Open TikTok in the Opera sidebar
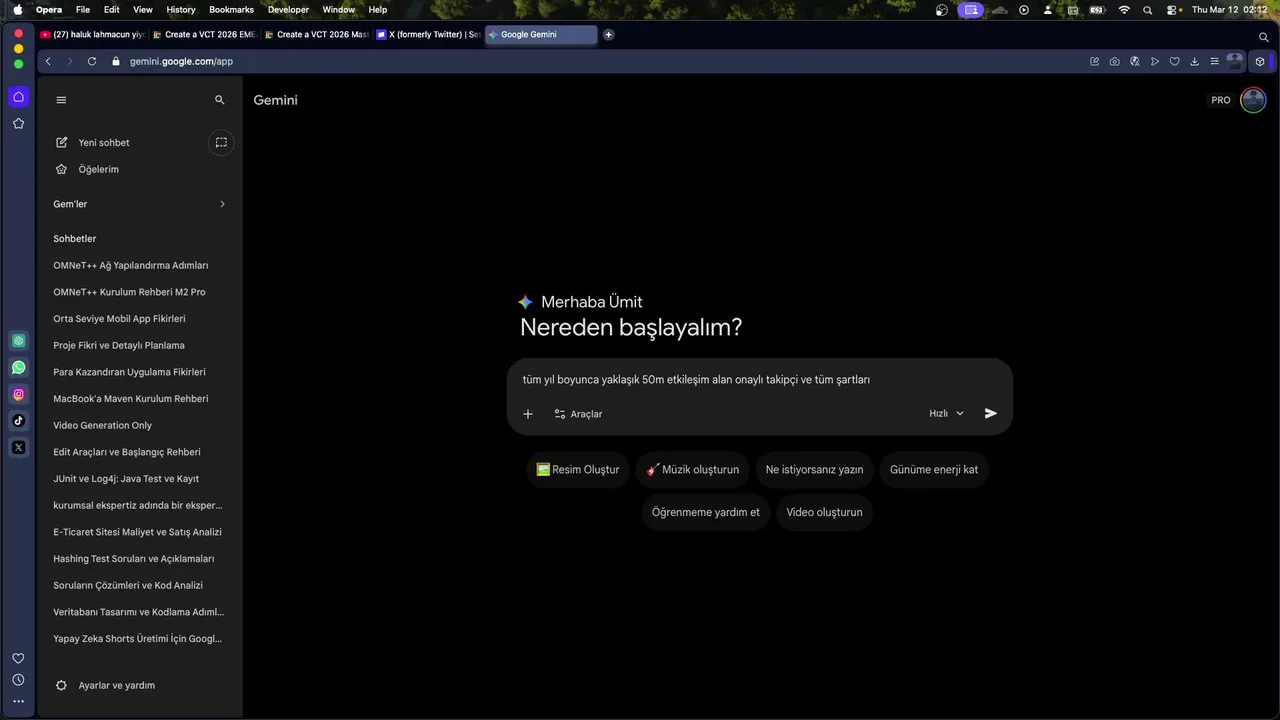The width and height of the screenshot is (1280, 720). click(x=18, y=421)
